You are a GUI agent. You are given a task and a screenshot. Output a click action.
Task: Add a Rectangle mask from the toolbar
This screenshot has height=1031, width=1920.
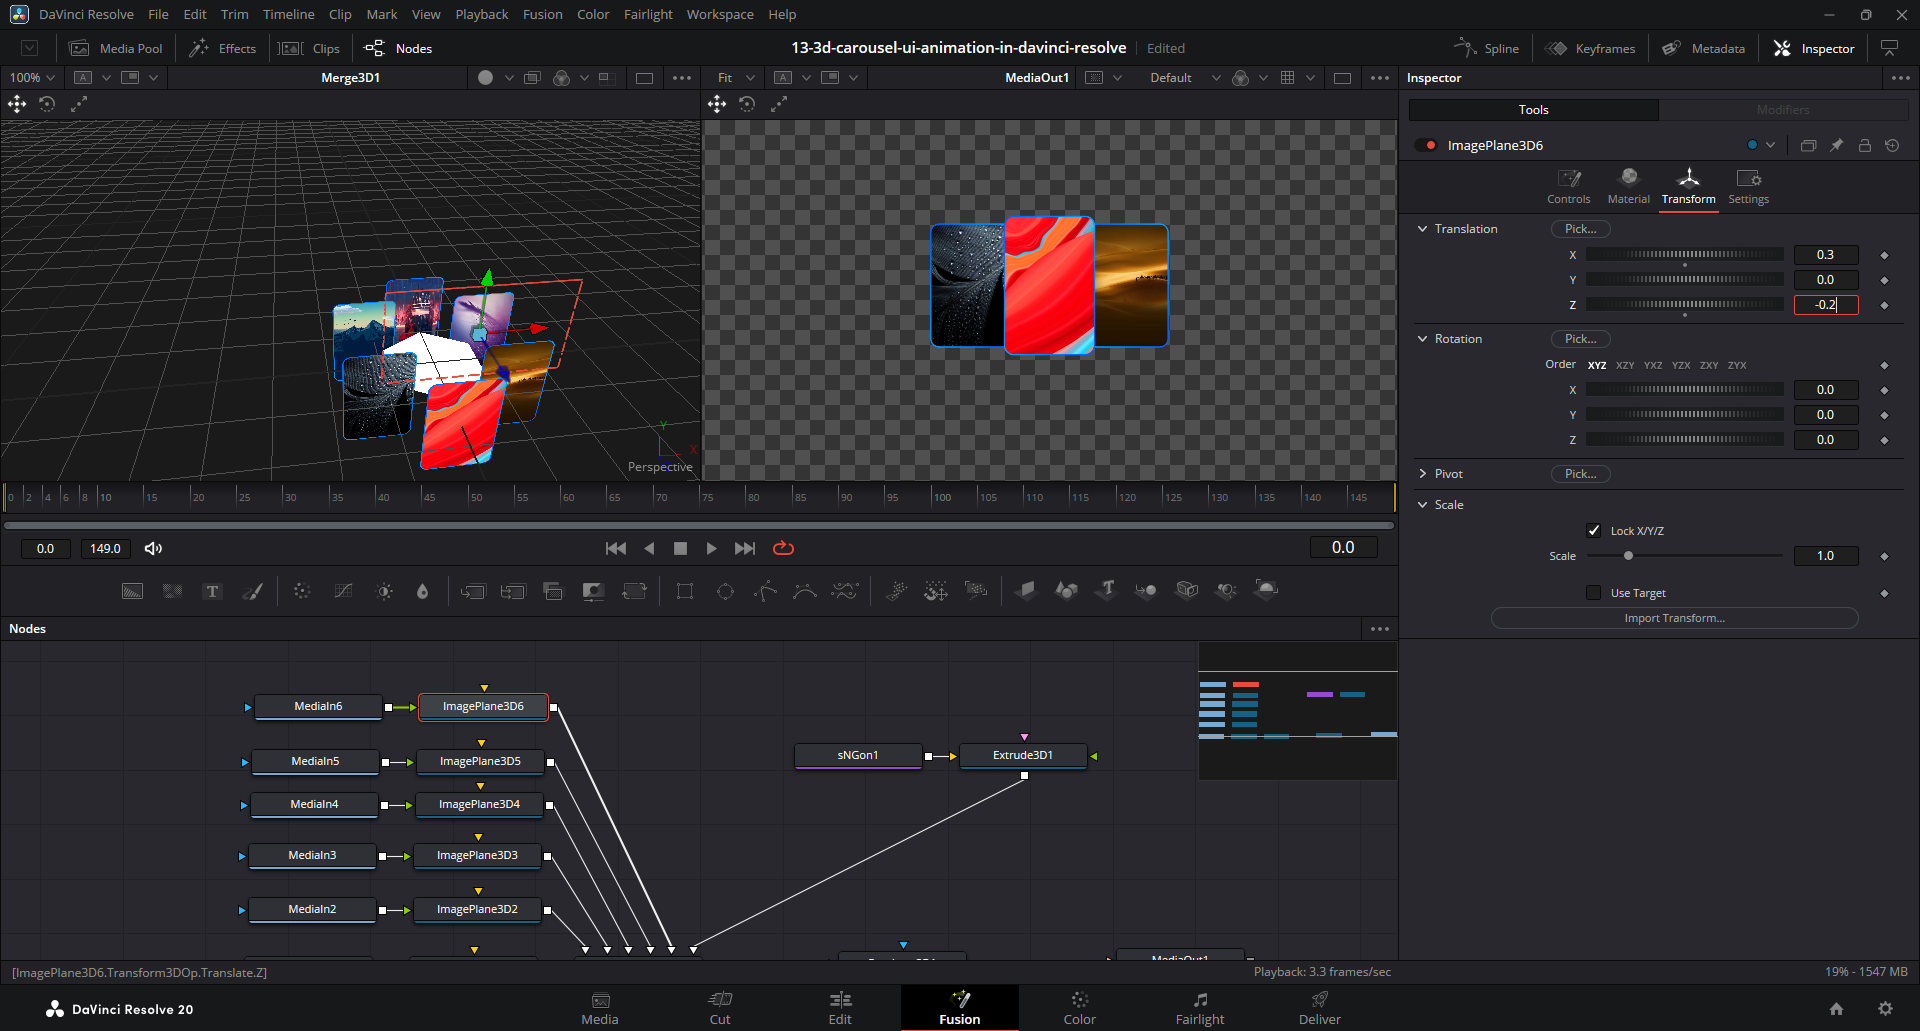coord(685,591)
